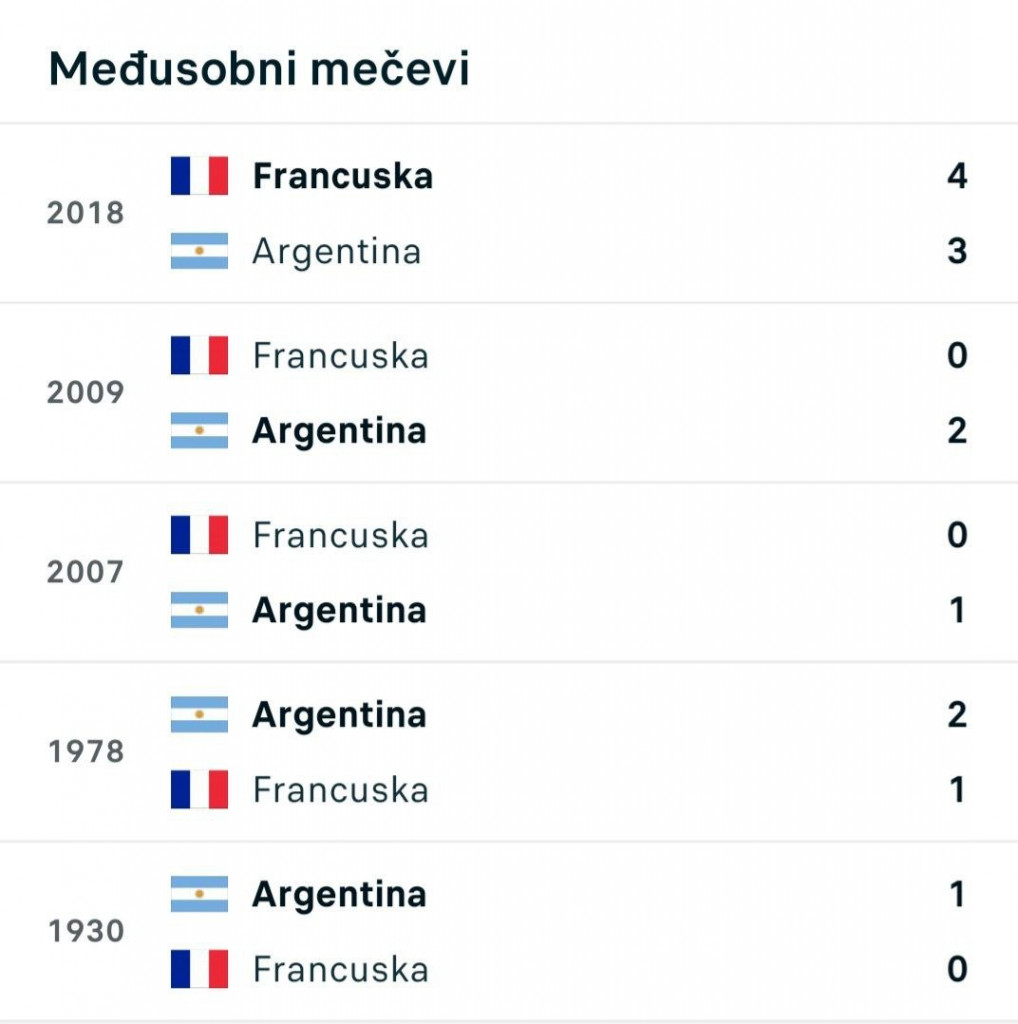The width and height of the screenshot is (1018, 1024).
Task: Click Argentina flag in 2007 match
Action: [199, 610]
